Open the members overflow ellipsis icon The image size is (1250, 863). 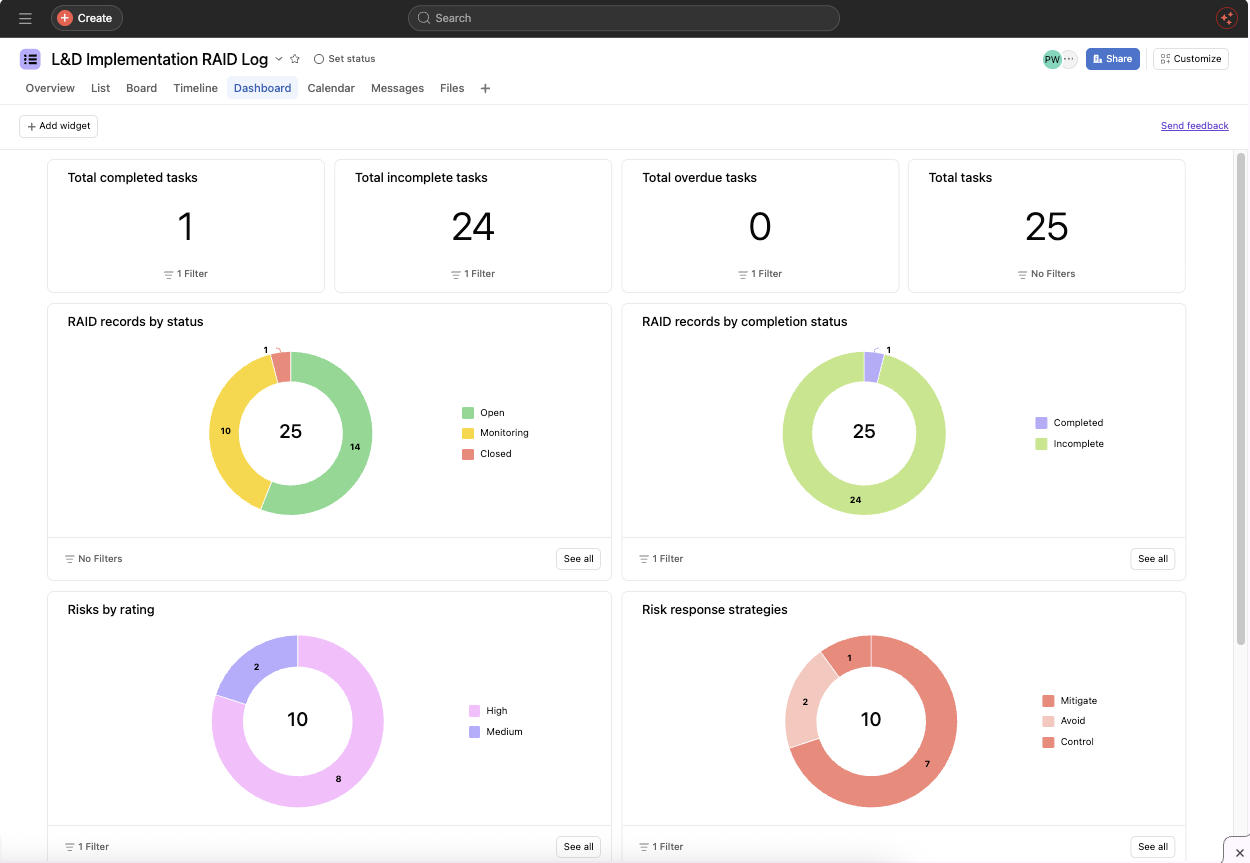[1069, 59]
